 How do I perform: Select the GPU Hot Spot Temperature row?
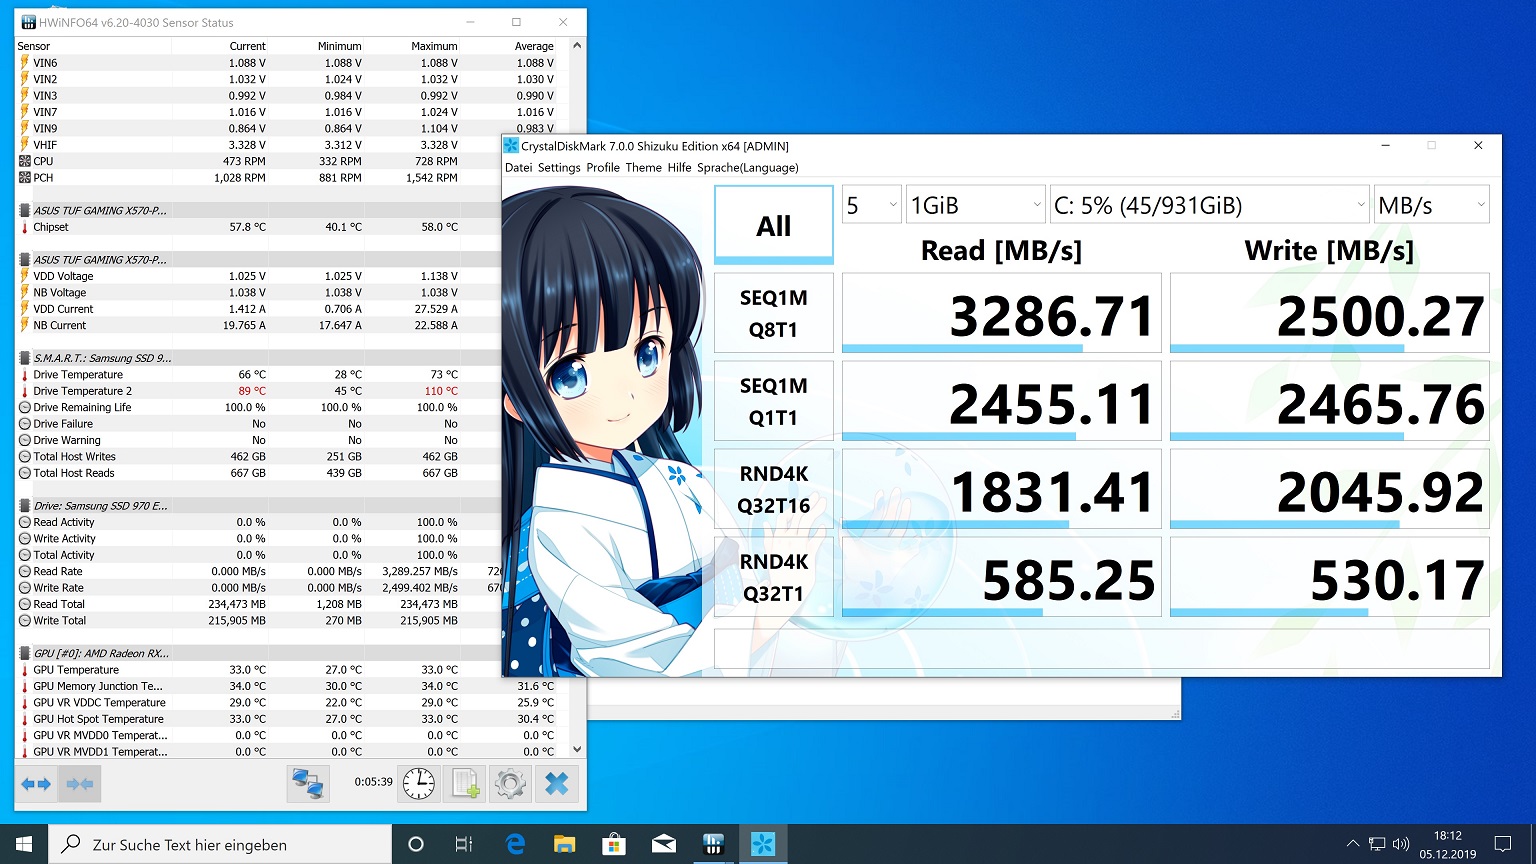(292, 719)
